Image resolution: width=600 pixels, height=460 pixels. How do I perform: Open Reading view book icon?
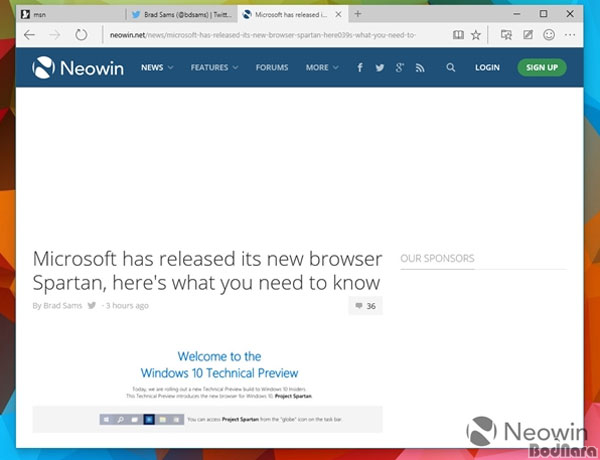click(x=458, y=35)
